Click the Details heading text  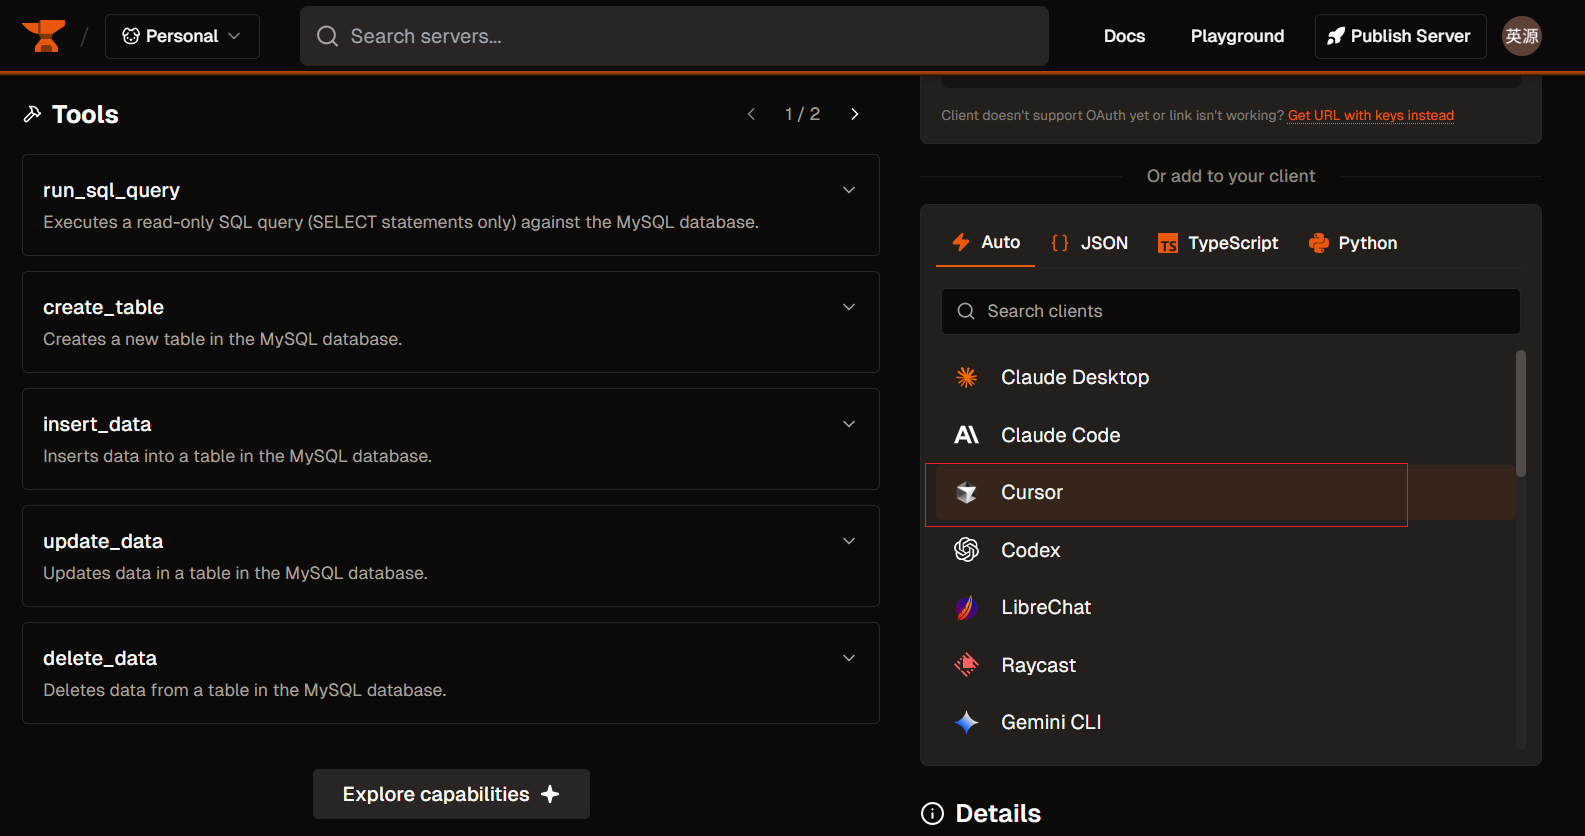tap(998, 814)
